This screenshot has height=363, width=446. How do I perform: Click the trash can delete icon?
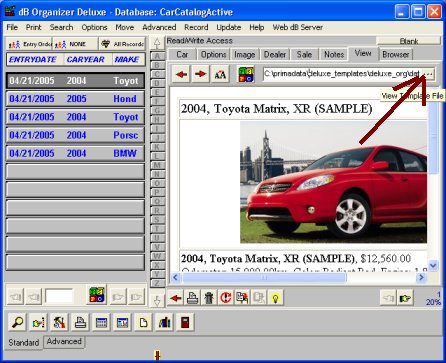click(x=209, y=298)
